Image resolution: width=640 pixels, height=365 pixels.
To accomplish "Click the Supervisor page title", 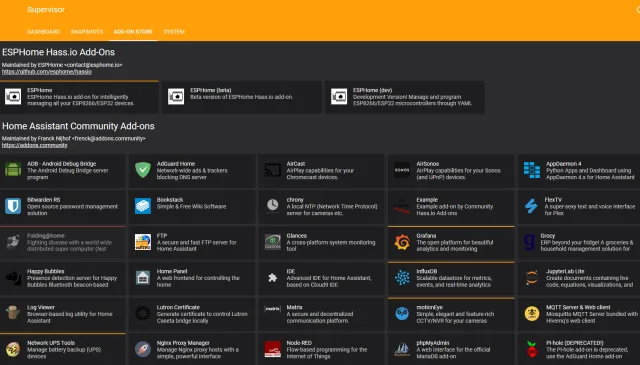I will click(x=46, y=9).
